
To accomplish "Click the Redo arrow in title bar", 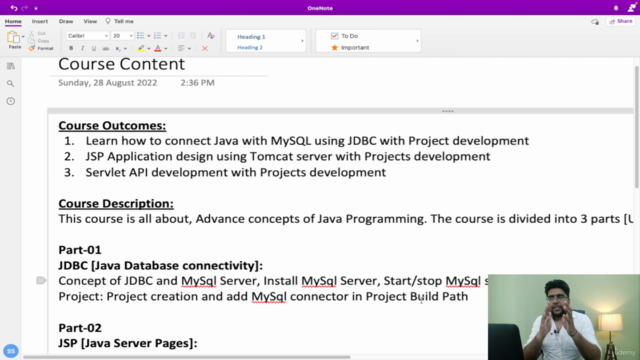I will (x=24, y=8).
